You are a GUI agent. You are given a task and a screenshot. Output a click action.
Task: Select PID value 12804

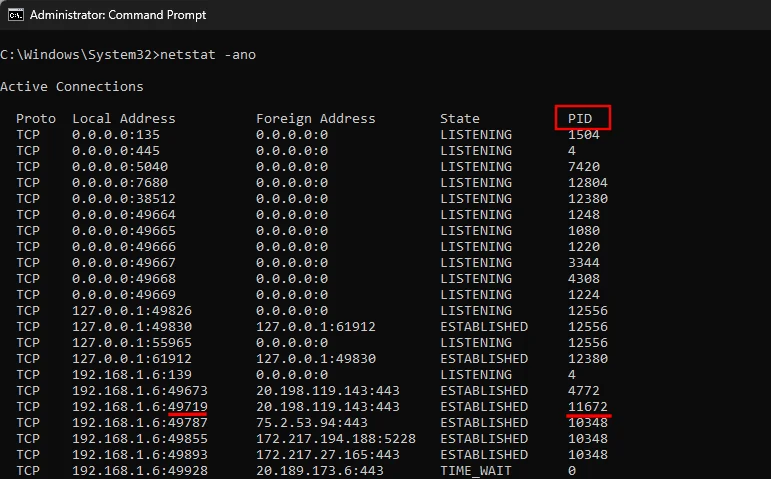(x=588, y=182)
